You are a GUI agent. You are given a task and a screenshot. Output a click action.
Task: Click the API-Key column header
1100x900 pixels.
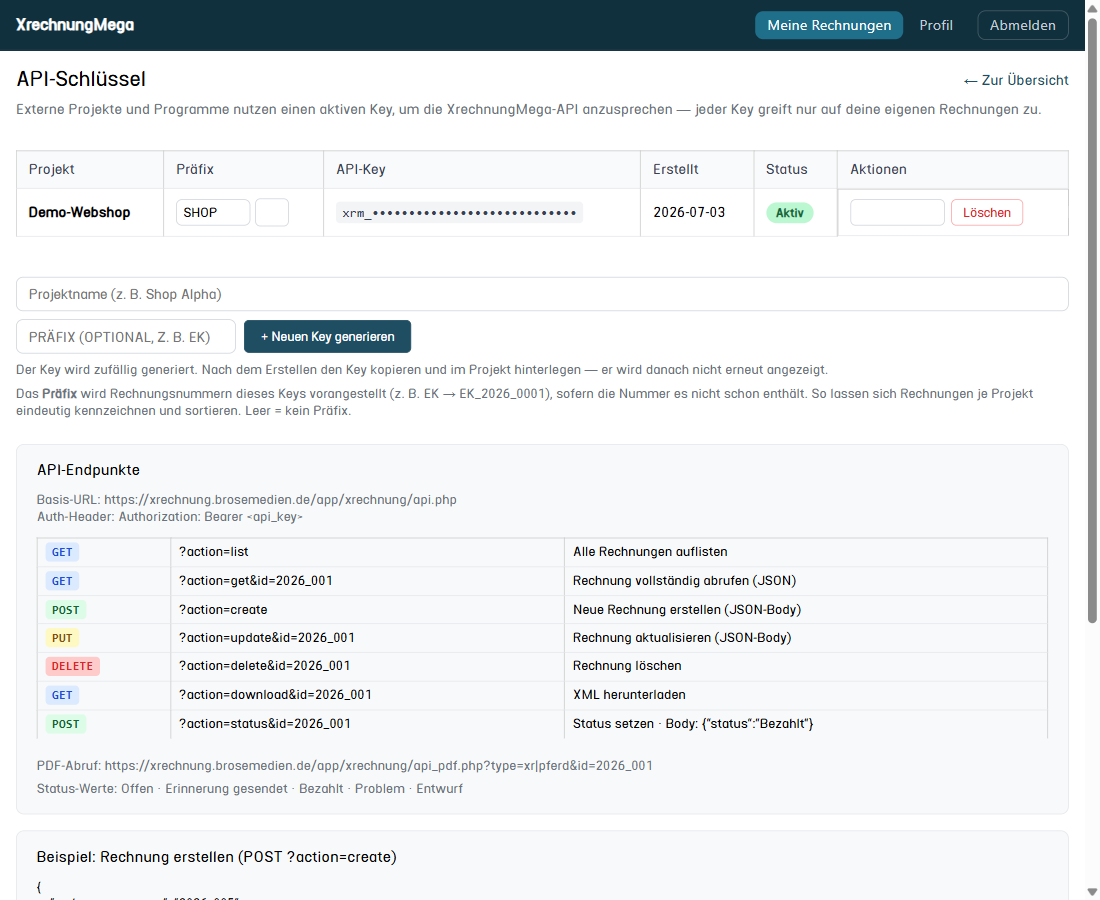[361, 169]
